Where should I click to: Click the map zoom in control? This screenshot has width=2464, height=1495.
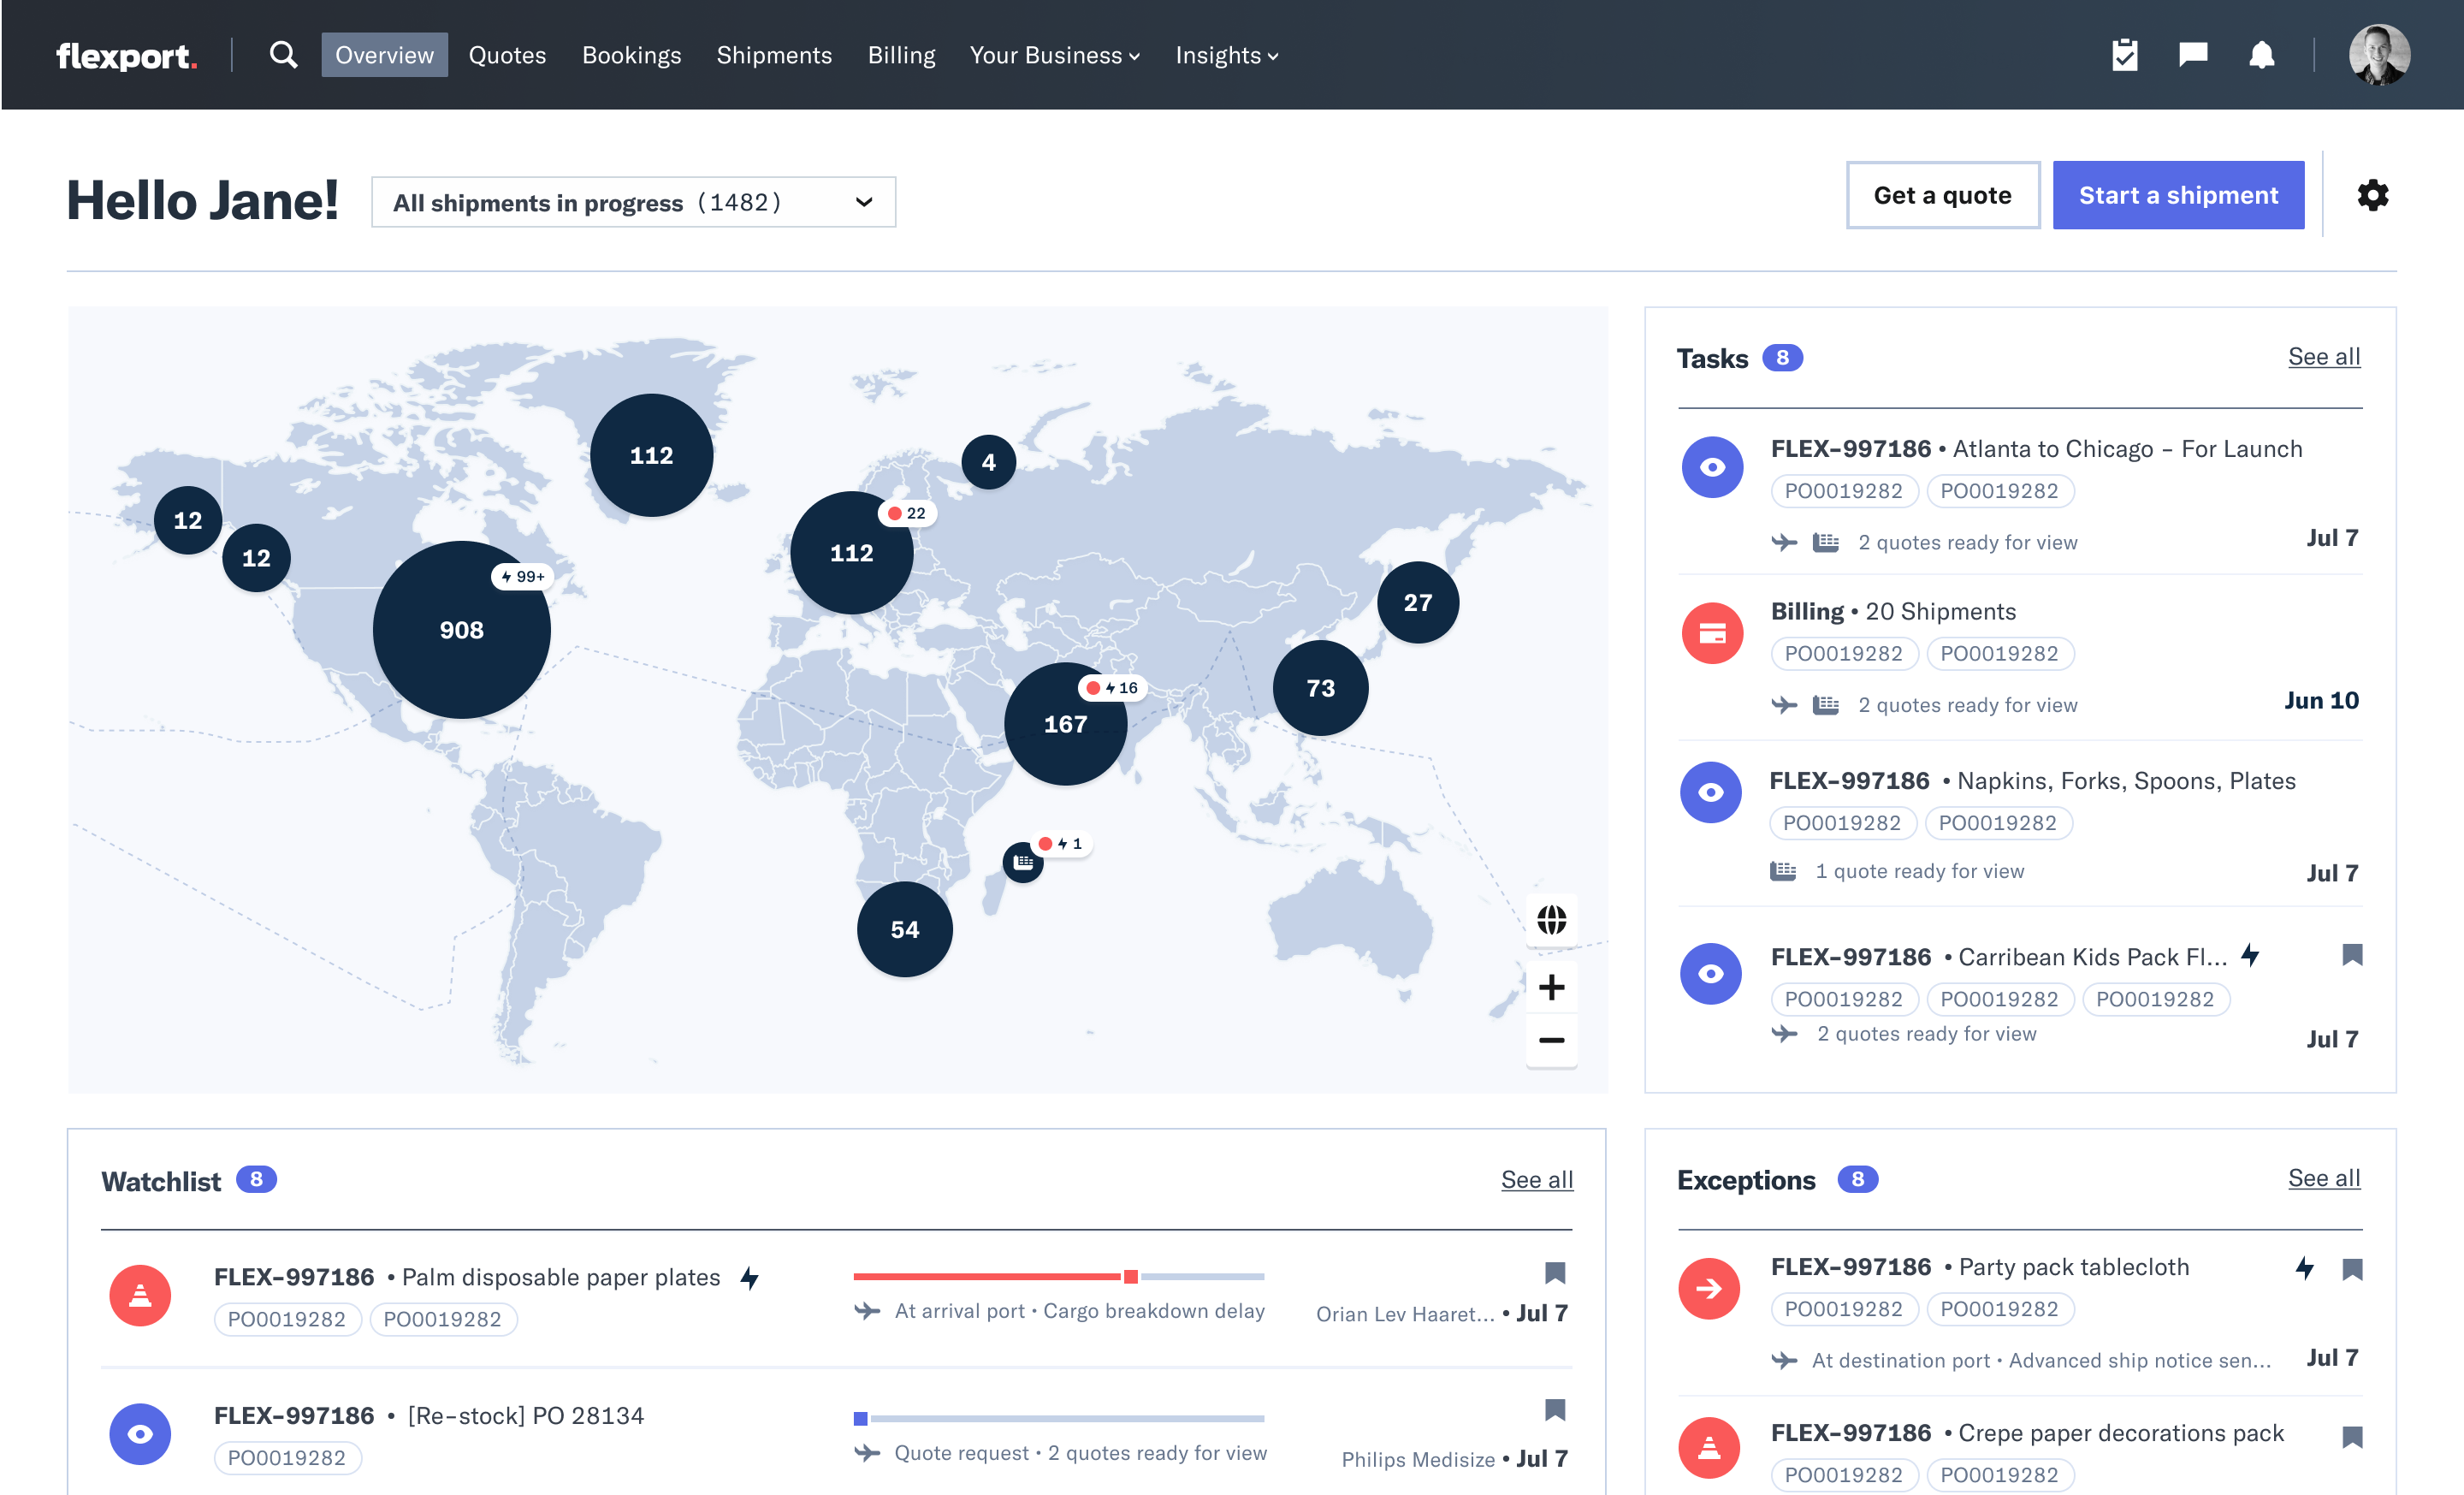[x=1551, y=987]
